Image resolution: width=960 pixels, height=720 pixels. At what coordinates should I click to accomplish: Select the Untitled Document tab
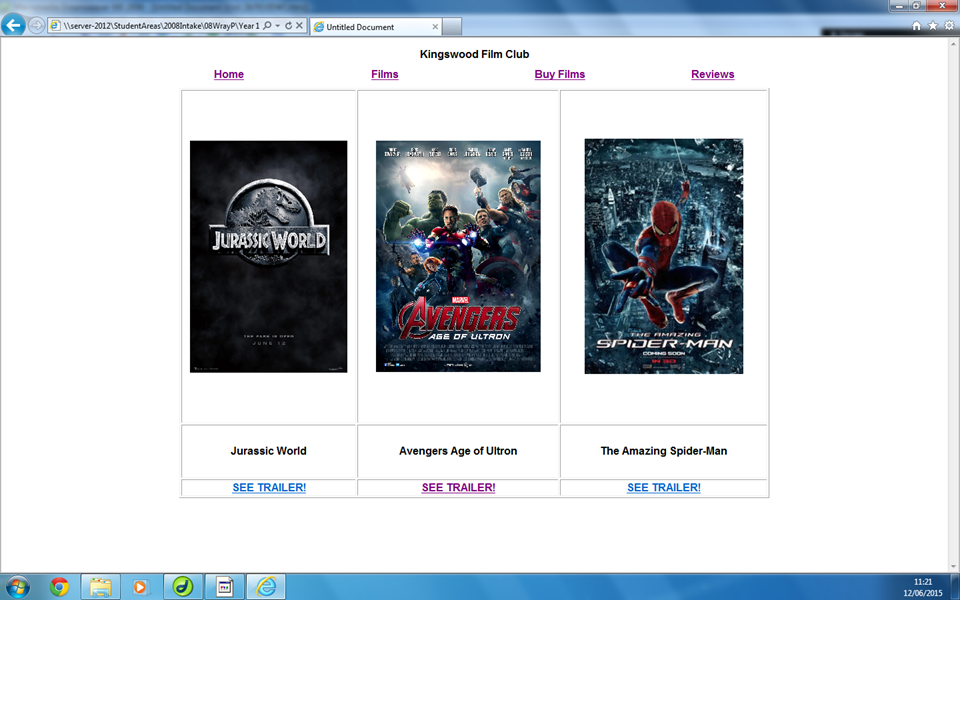pyautogui.click(x=376, y=26)
